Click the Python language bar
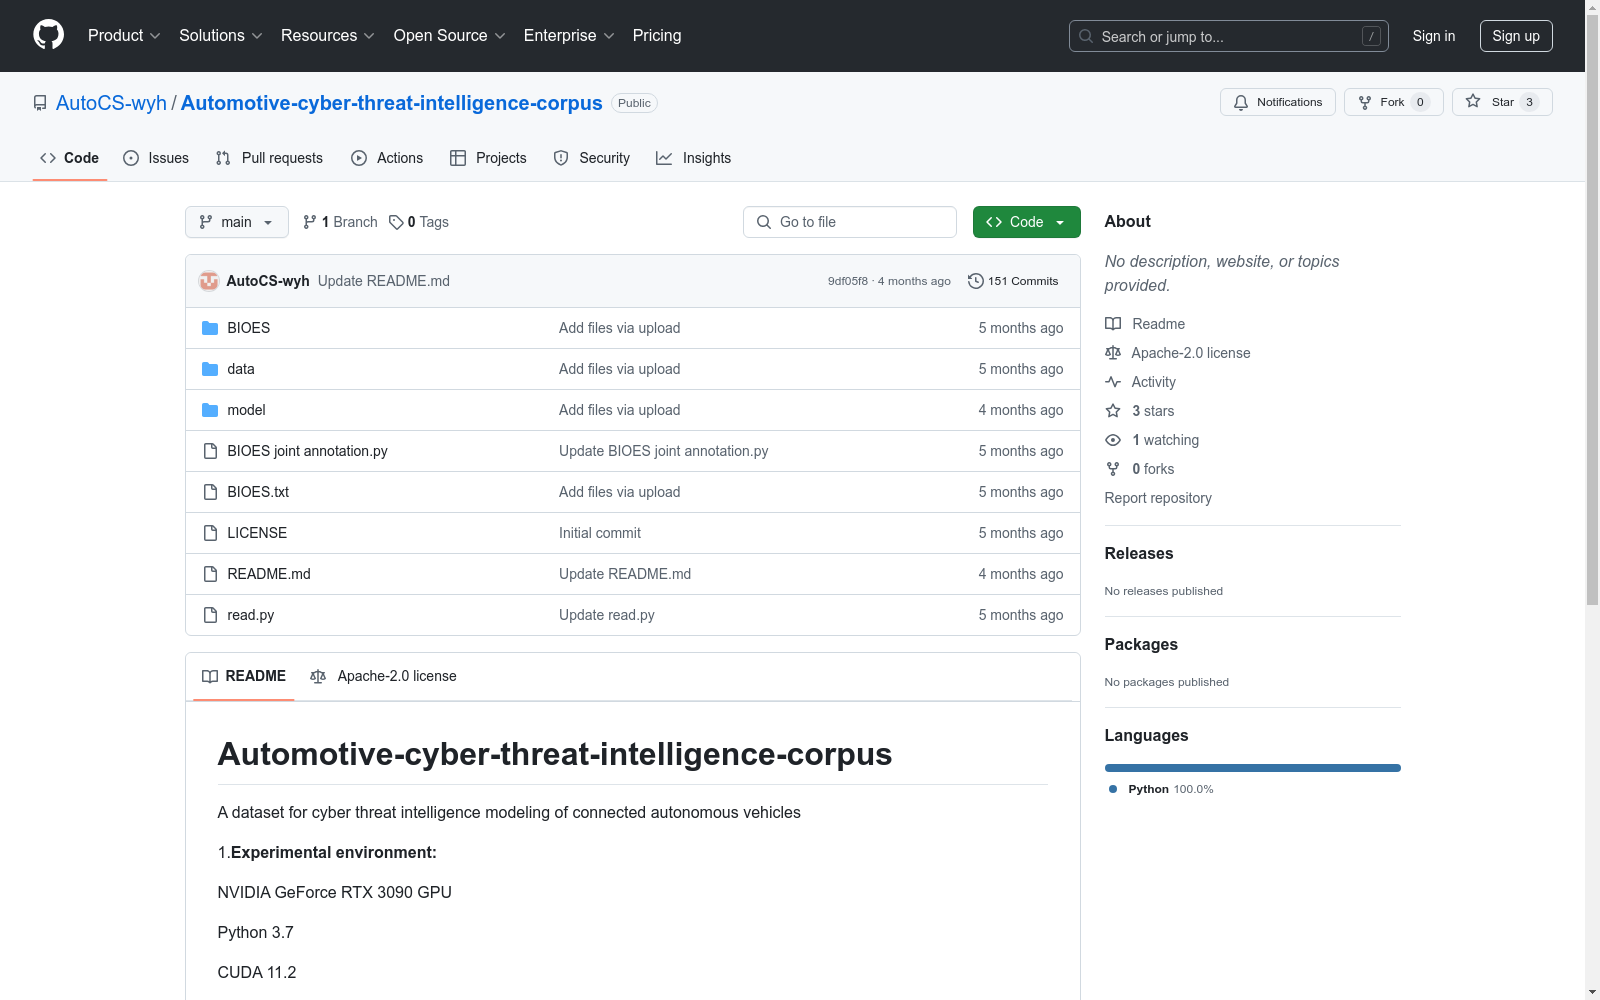The height and width of the screenshot is (1000, 1600). (x=1253, y=768)
